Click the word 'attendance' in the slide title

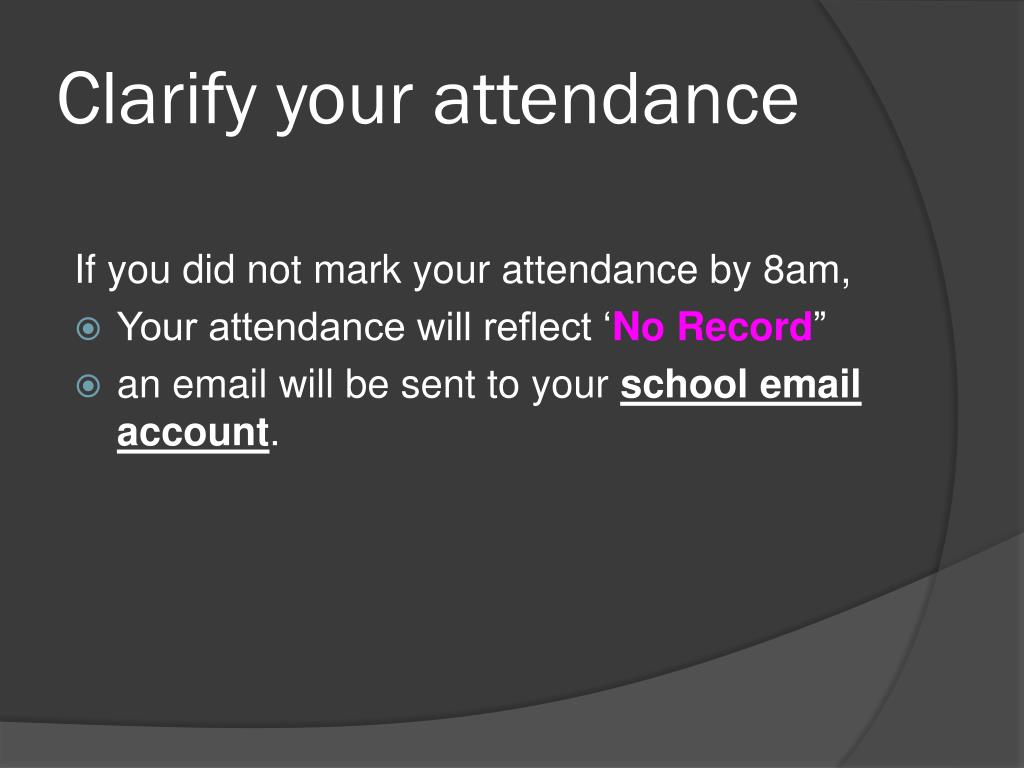tap(616, 99)
